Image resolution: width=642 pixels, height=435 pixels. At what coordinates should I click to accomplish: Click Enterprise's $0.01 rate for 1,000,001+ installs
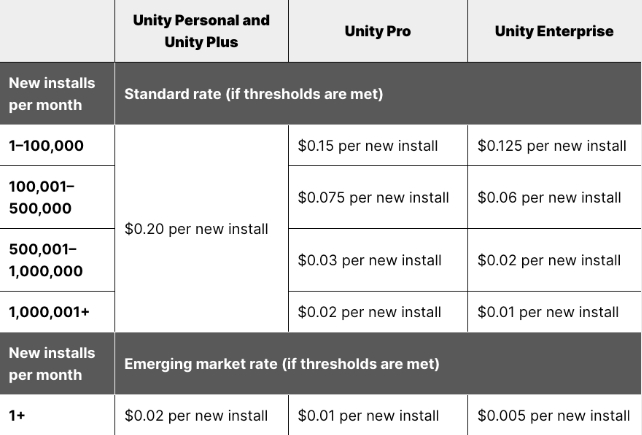tap(548, 312)
